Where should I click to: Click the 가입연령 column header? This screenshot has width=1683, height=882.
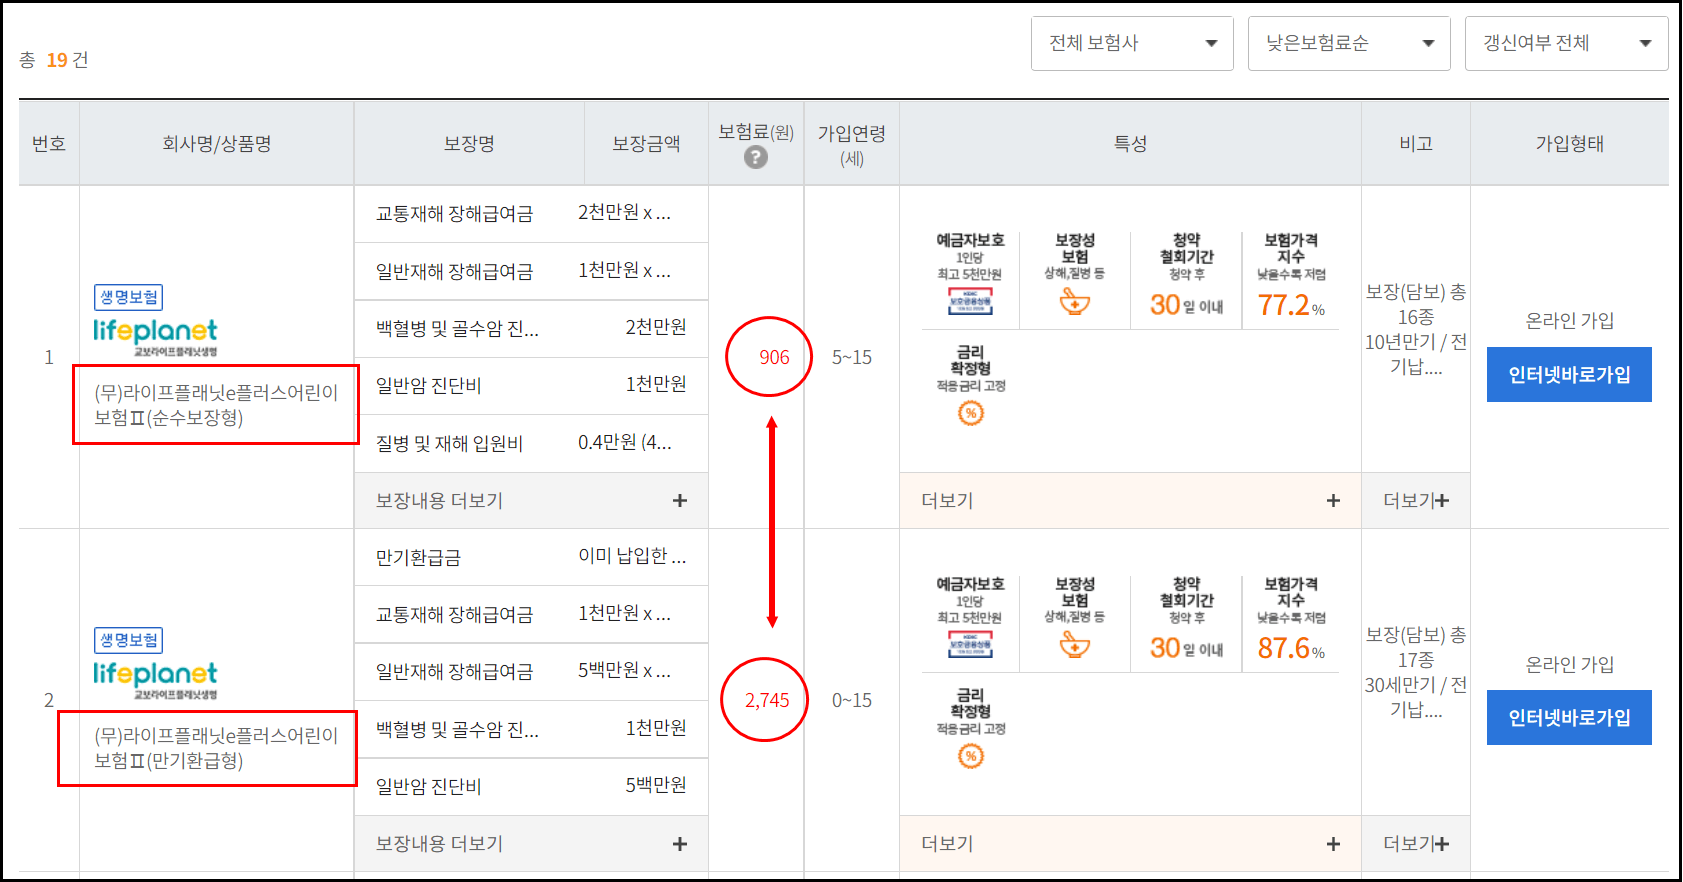tap(851, 144)
